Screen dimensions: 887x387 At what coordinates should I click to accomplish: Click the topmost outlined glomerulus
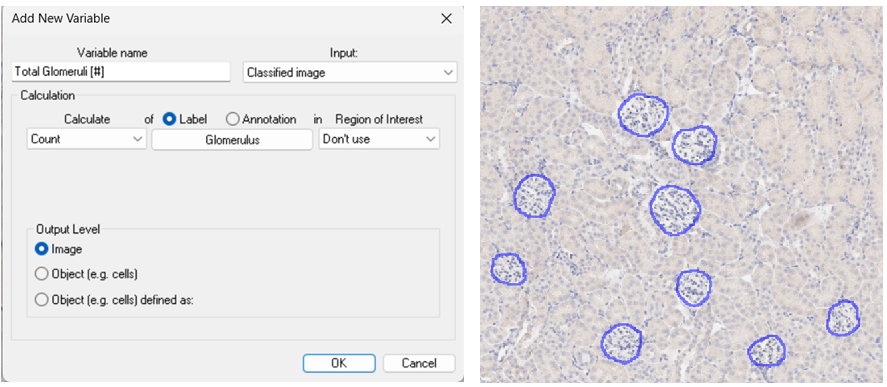[643, 115]
